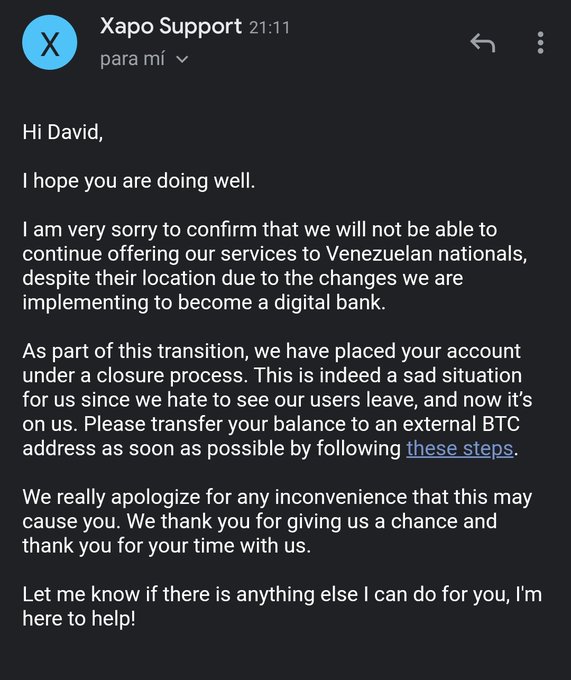This screenshot has width=571, height=680.
Task: Tap the Xapo Support sender name
Action: click(171, 26)
